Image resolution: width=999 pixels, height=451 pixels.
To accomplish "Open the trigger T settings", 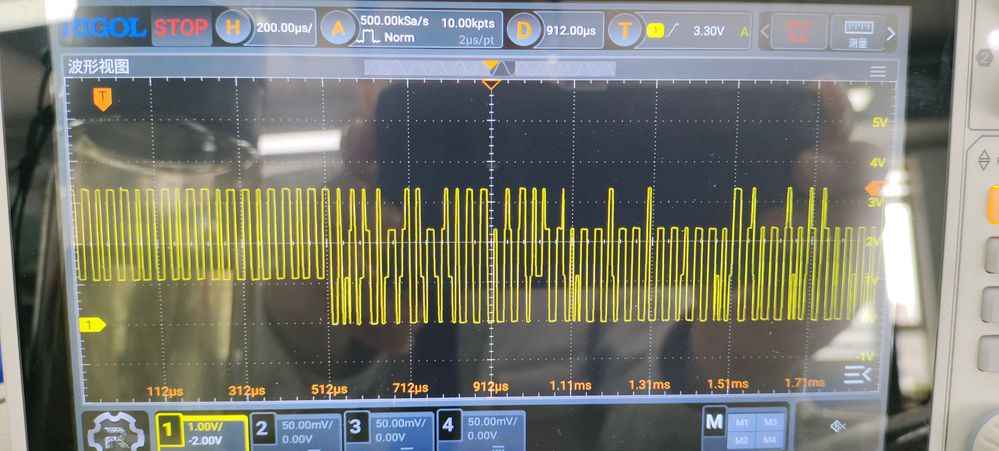I will pyautogui.click(x=625, y=31).
